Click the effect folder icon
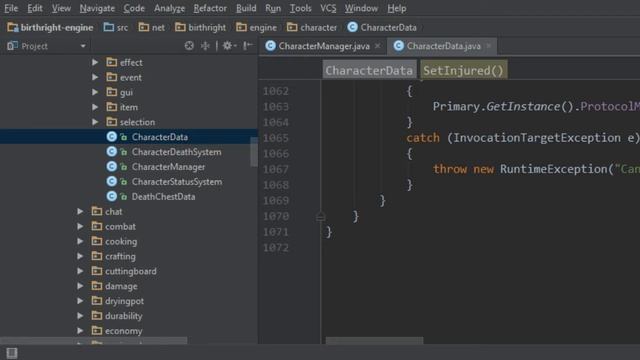This screenshot has width=640, height=360. point(111,62)
